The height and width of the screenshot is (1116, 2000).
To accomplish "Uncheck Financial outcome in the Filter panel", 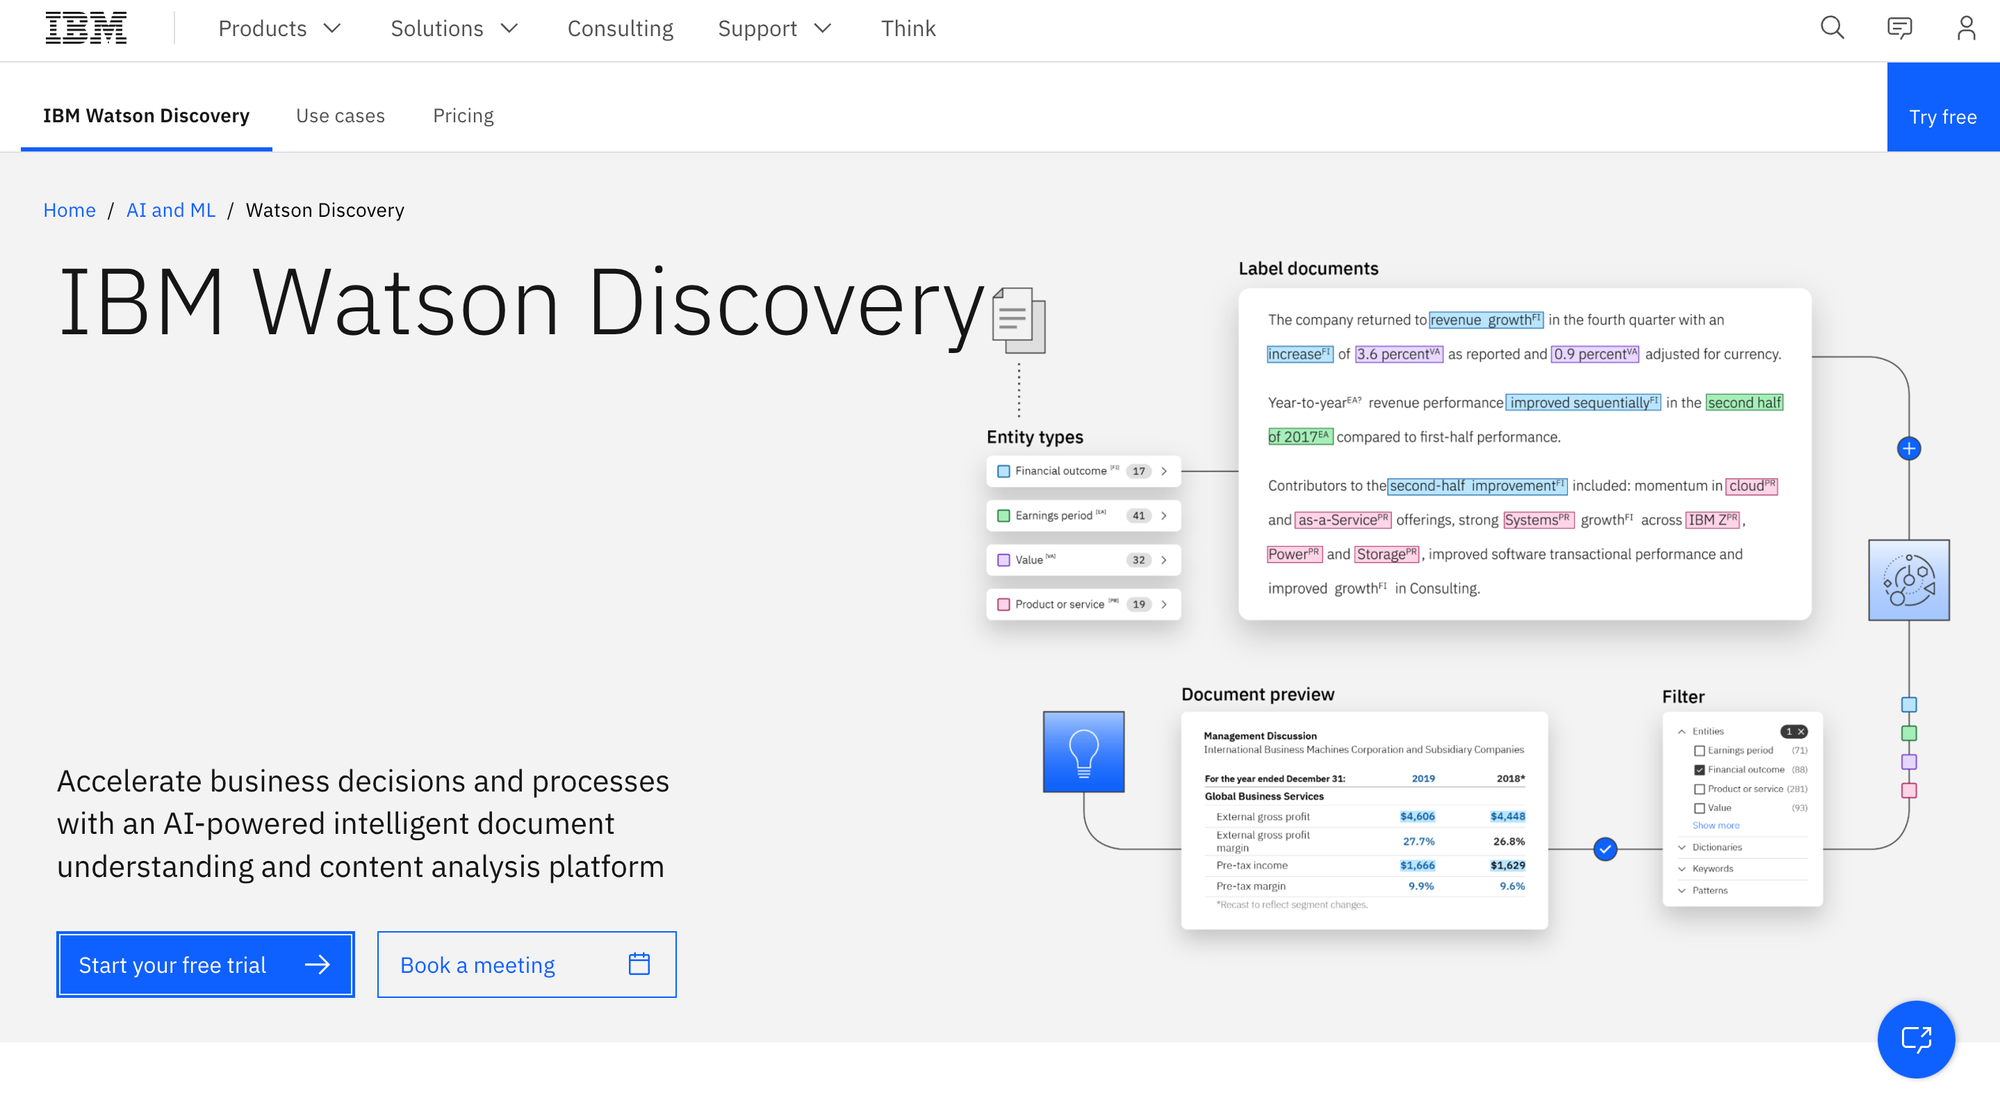I will [x=1699, y=769].
